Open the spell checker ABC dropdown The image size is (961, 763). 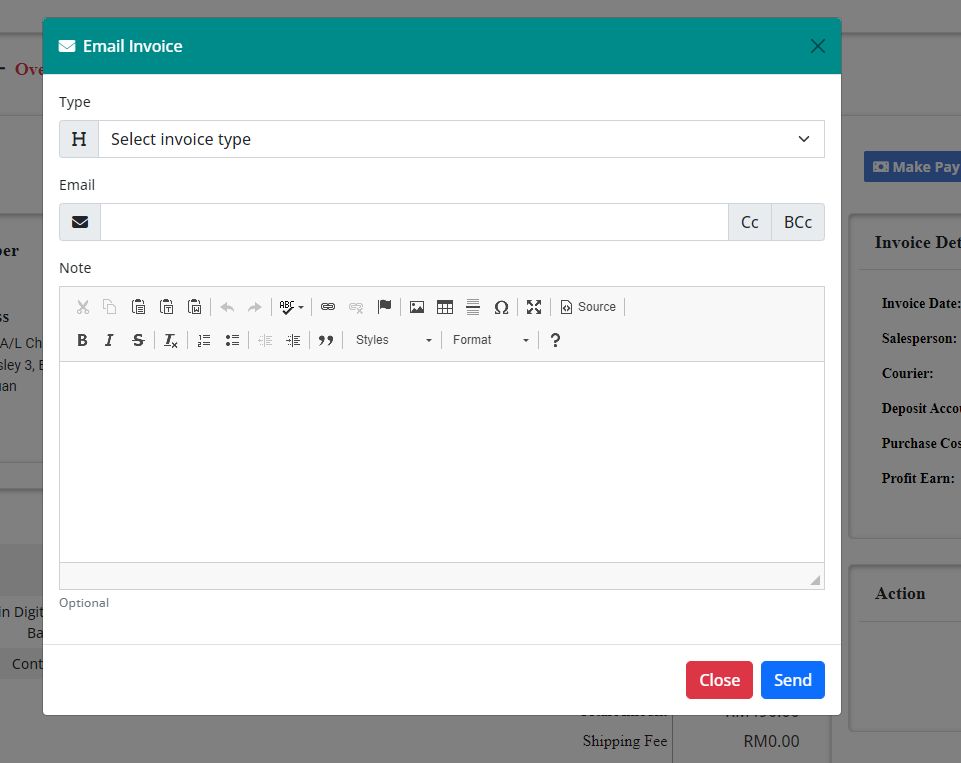291,307
